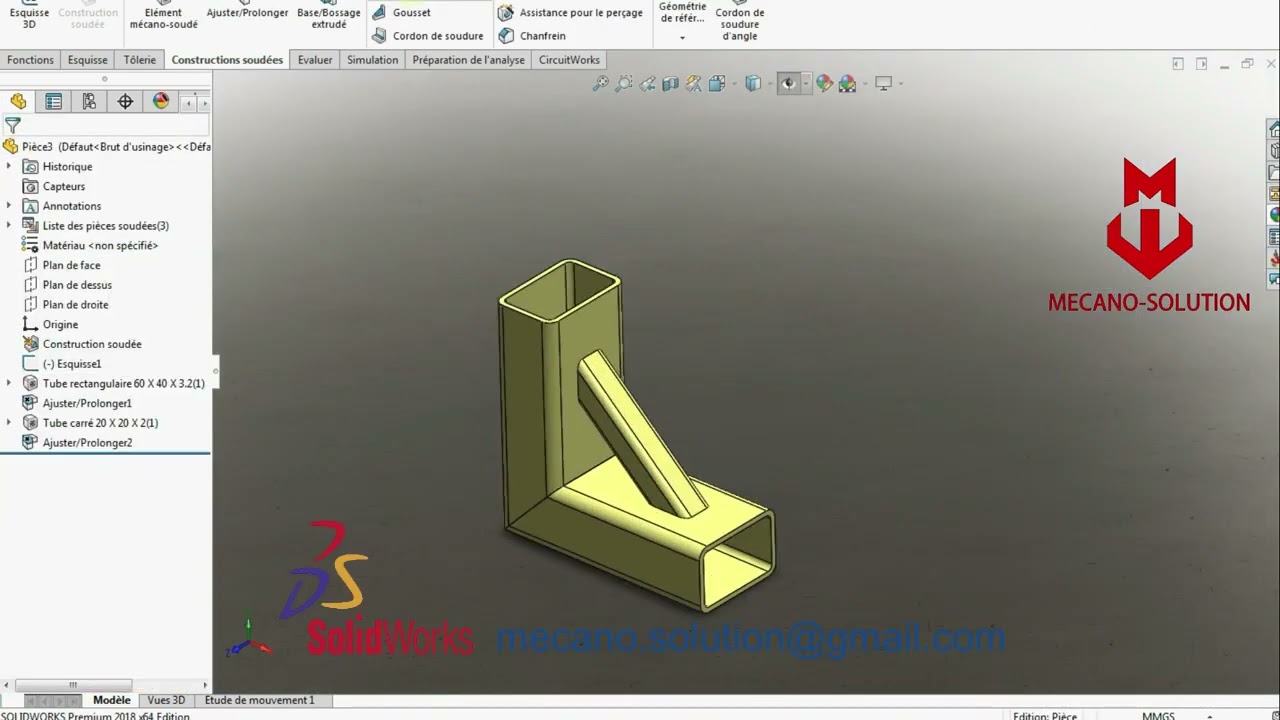Click the Zoom to Area icon
Image resolution: width=1280 pixels, height=720 pixels.
pos(623,84)
